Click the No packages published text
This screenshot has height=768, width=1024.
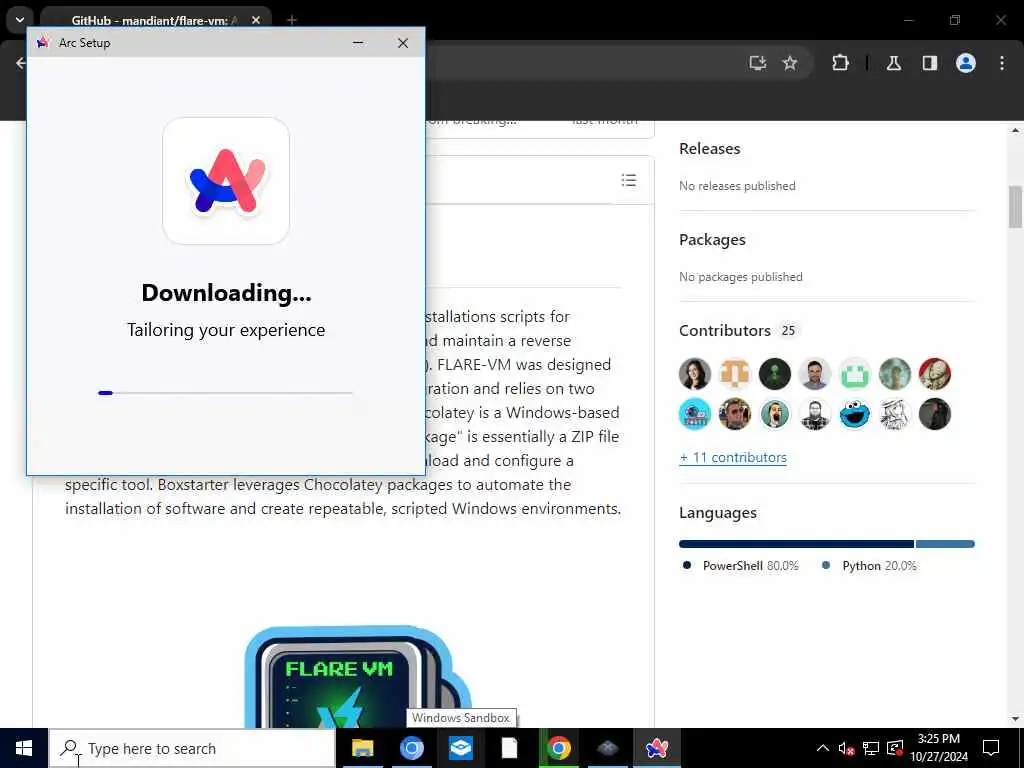[741, 277]
